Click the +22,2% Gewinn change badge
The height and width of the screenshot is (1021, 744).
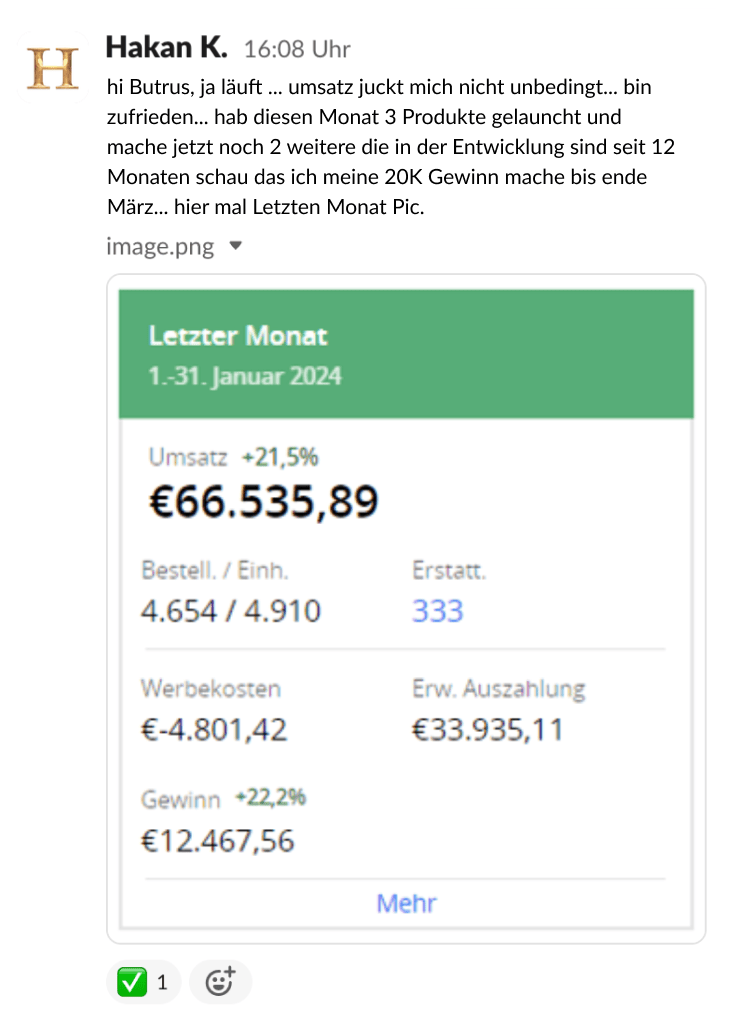click(271, 798)
